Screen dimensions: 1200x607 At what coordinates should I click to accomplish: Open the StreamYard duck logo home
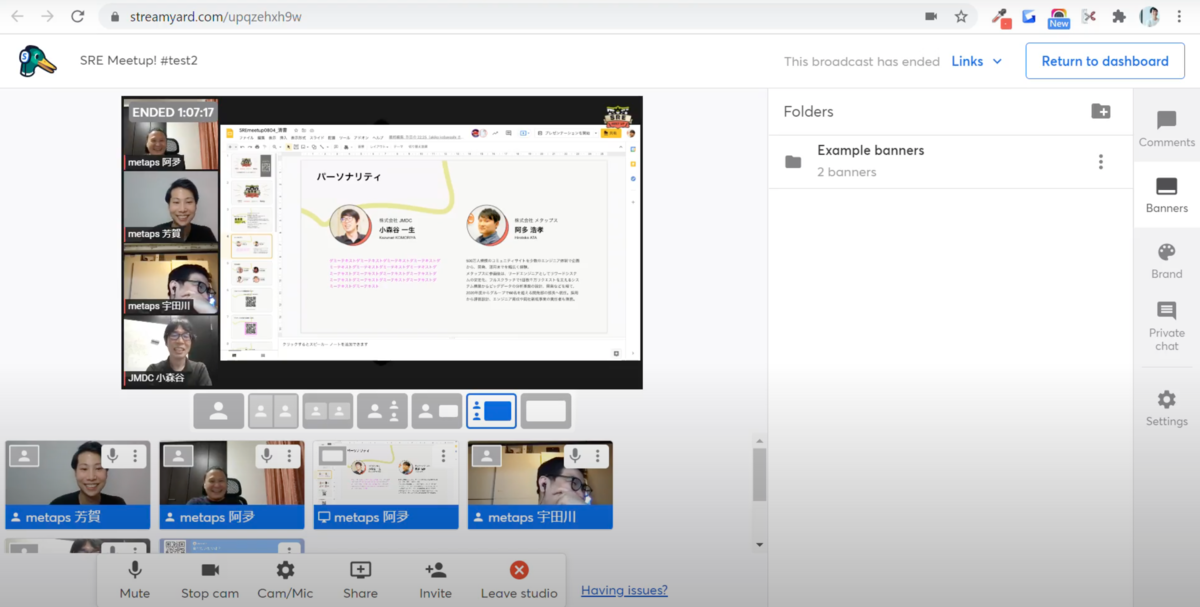point(37,61)
